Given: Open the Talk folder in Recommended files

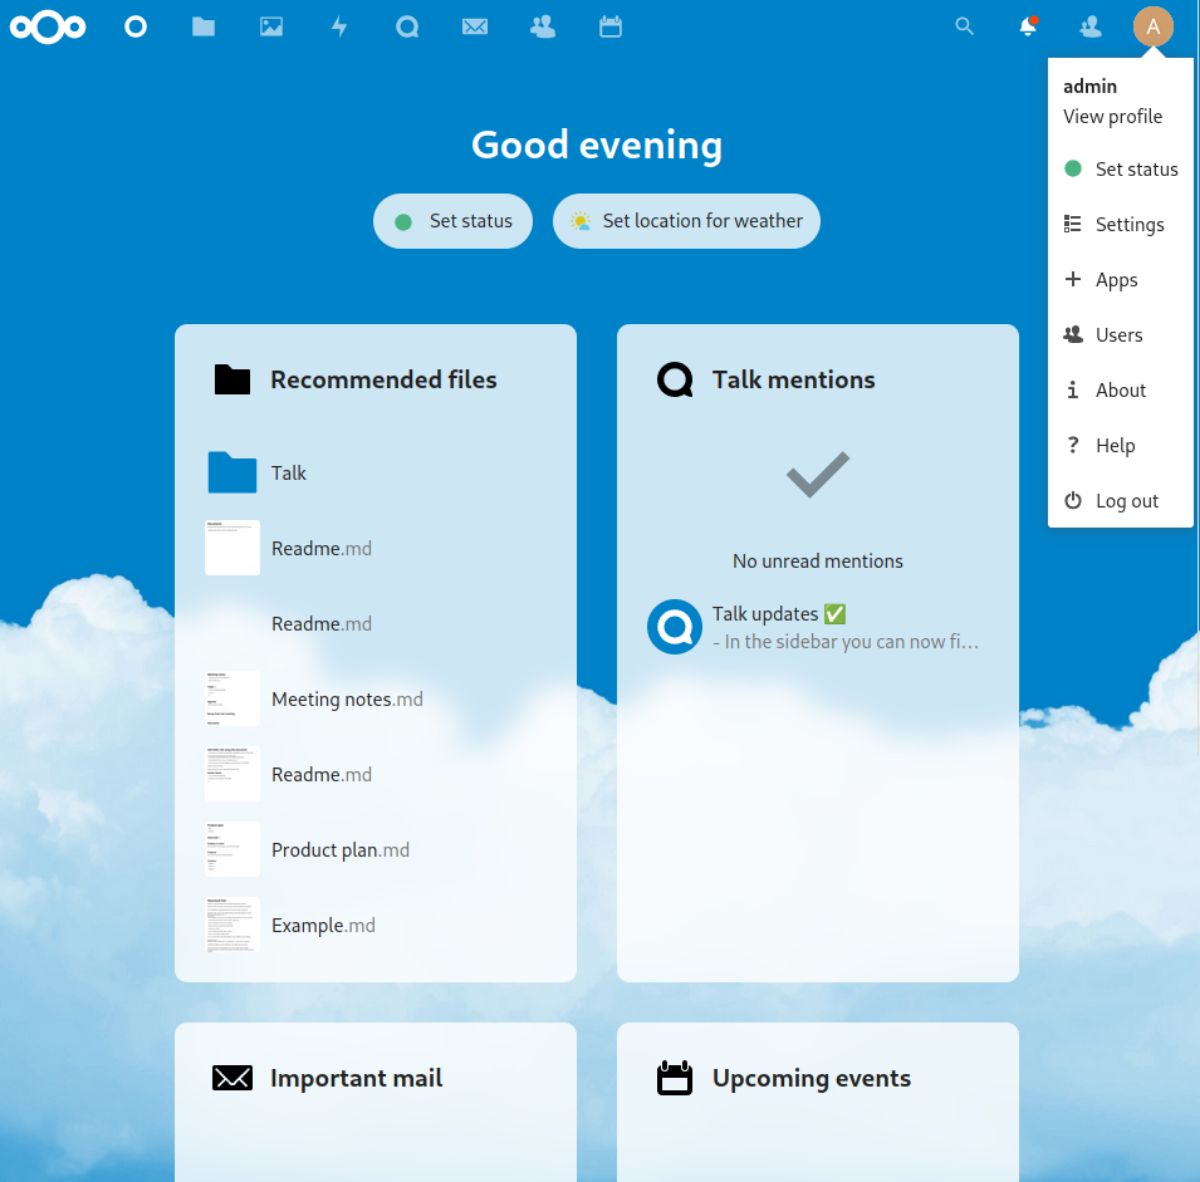Looking at the screenshot, I should click(376, 473).
